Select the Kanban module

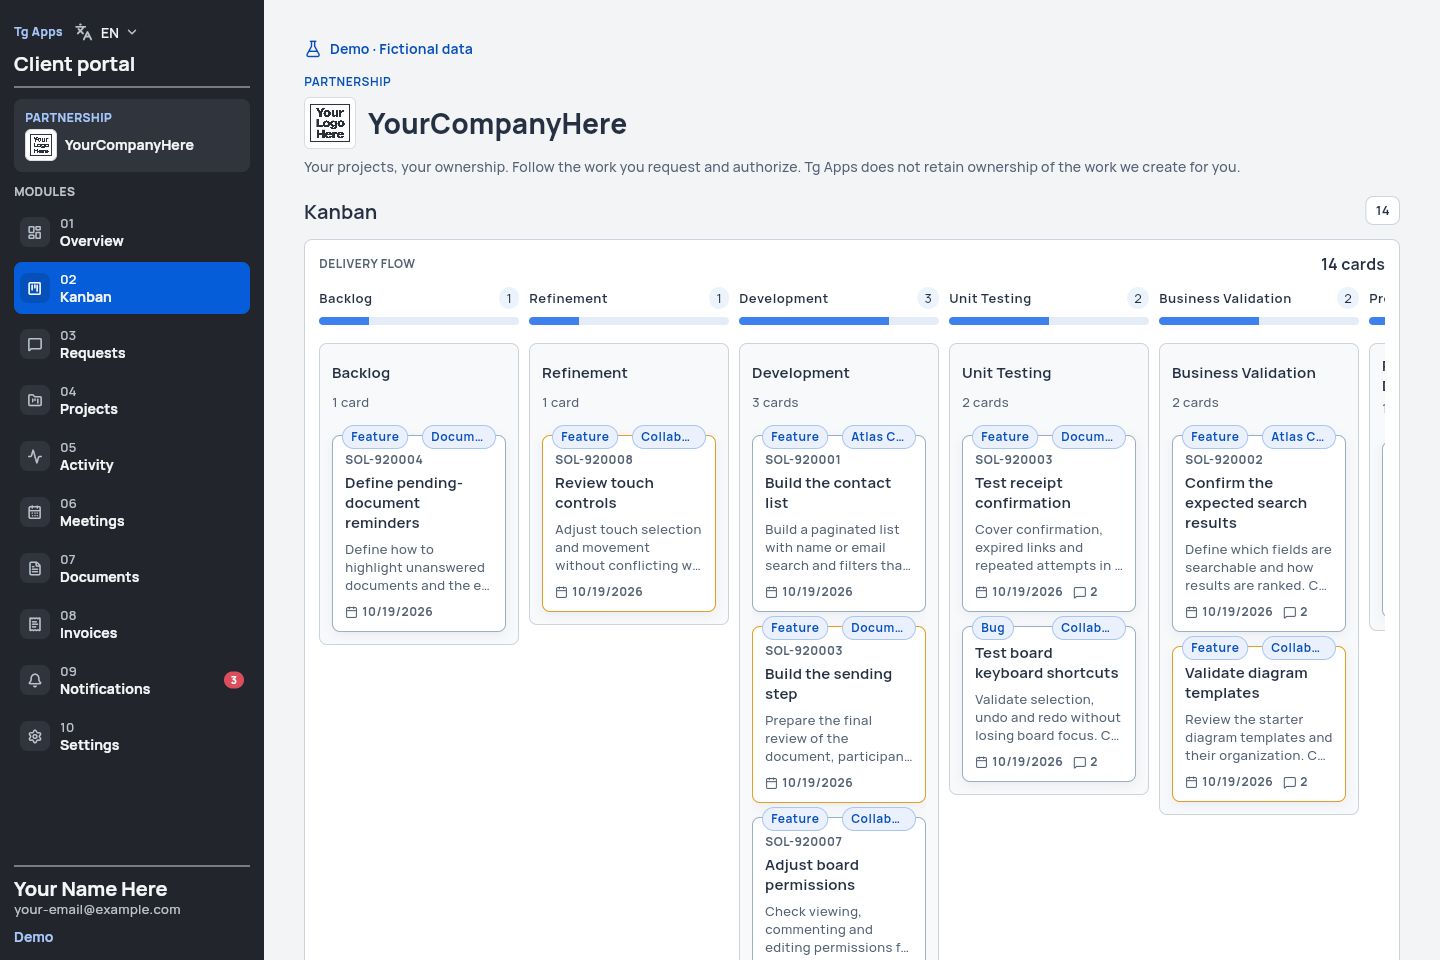[x=132, y=288]
